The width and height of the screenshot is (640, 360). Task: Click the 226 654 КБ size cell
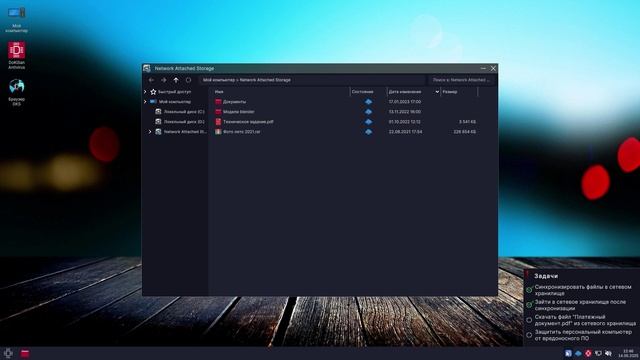pos(464,132)
